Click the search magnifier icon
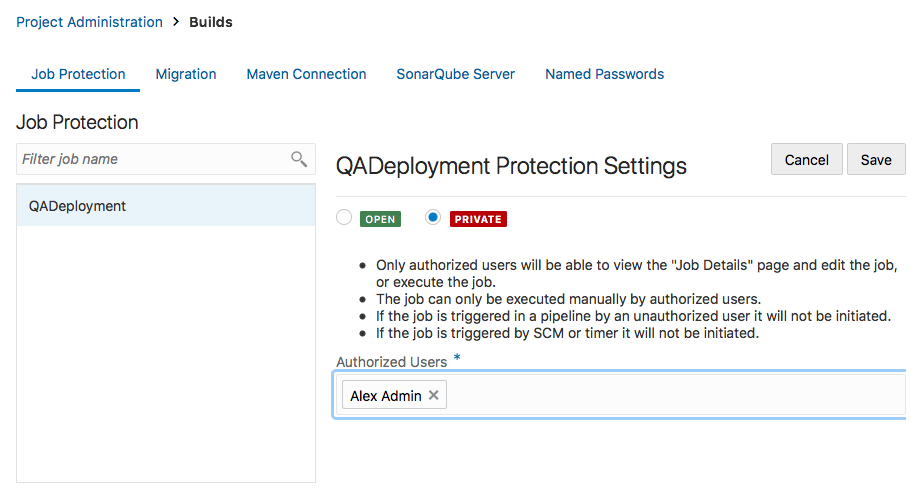 click(x=298, y=159)
